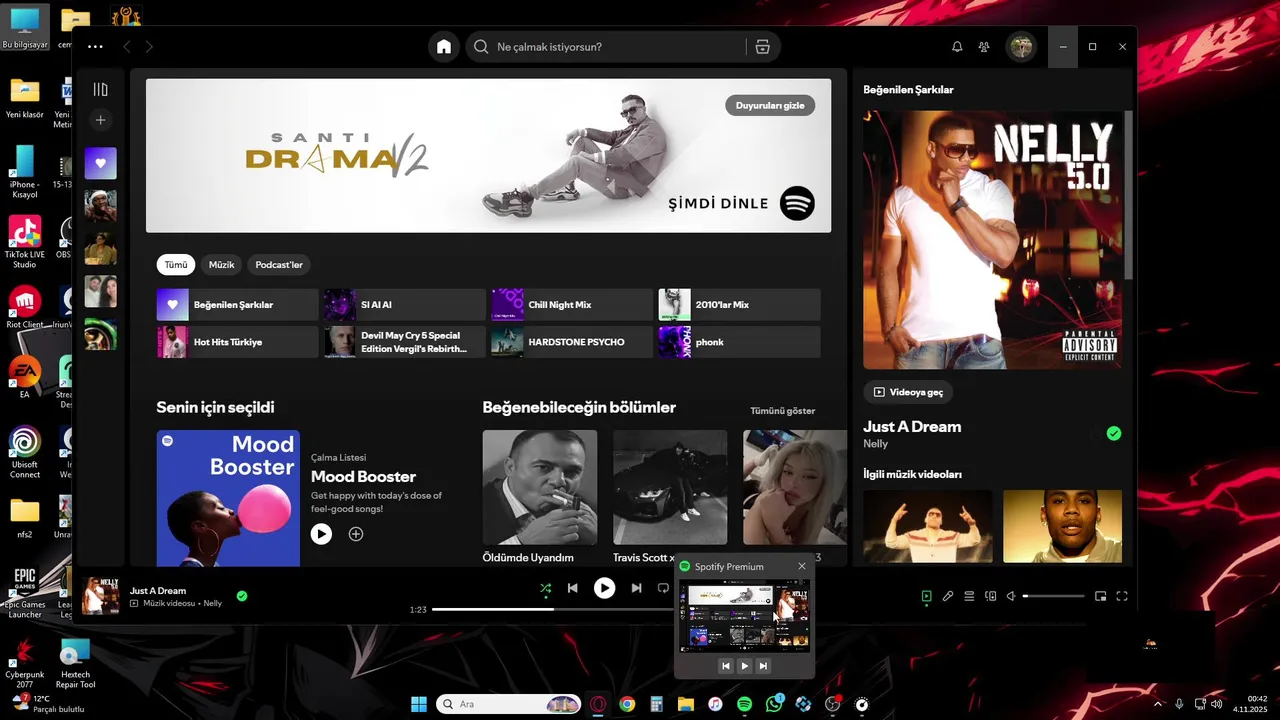Adjust the volume slider
This screenshot has height=720, width=1280.
point(1053,596)
